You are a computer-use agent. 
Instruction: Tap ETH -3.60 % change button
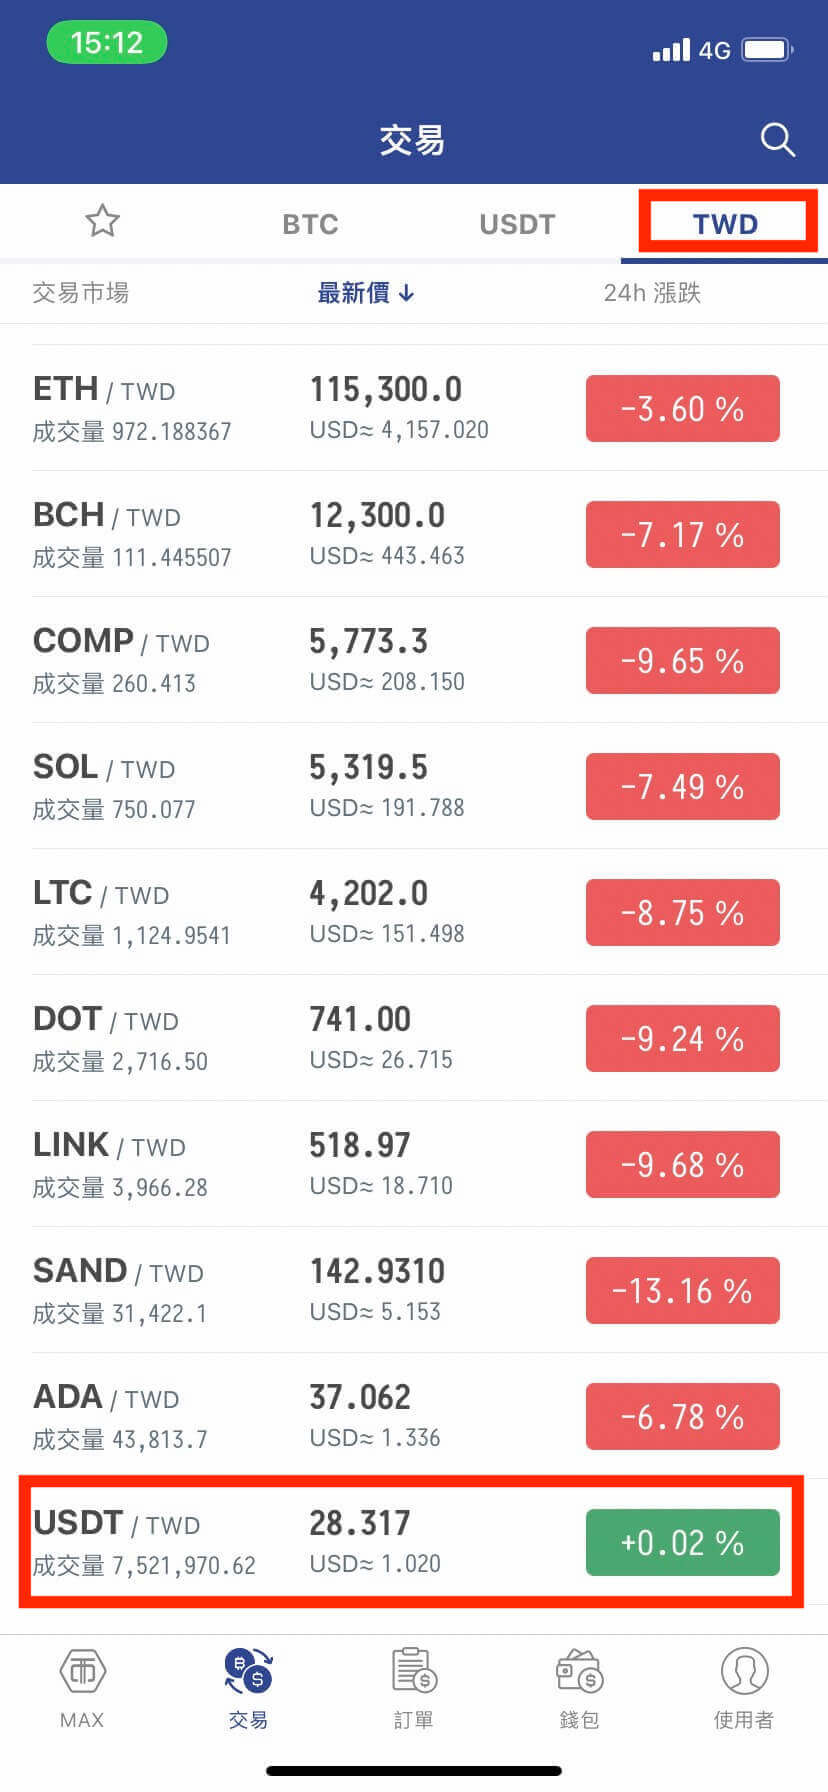click(682, 408)
